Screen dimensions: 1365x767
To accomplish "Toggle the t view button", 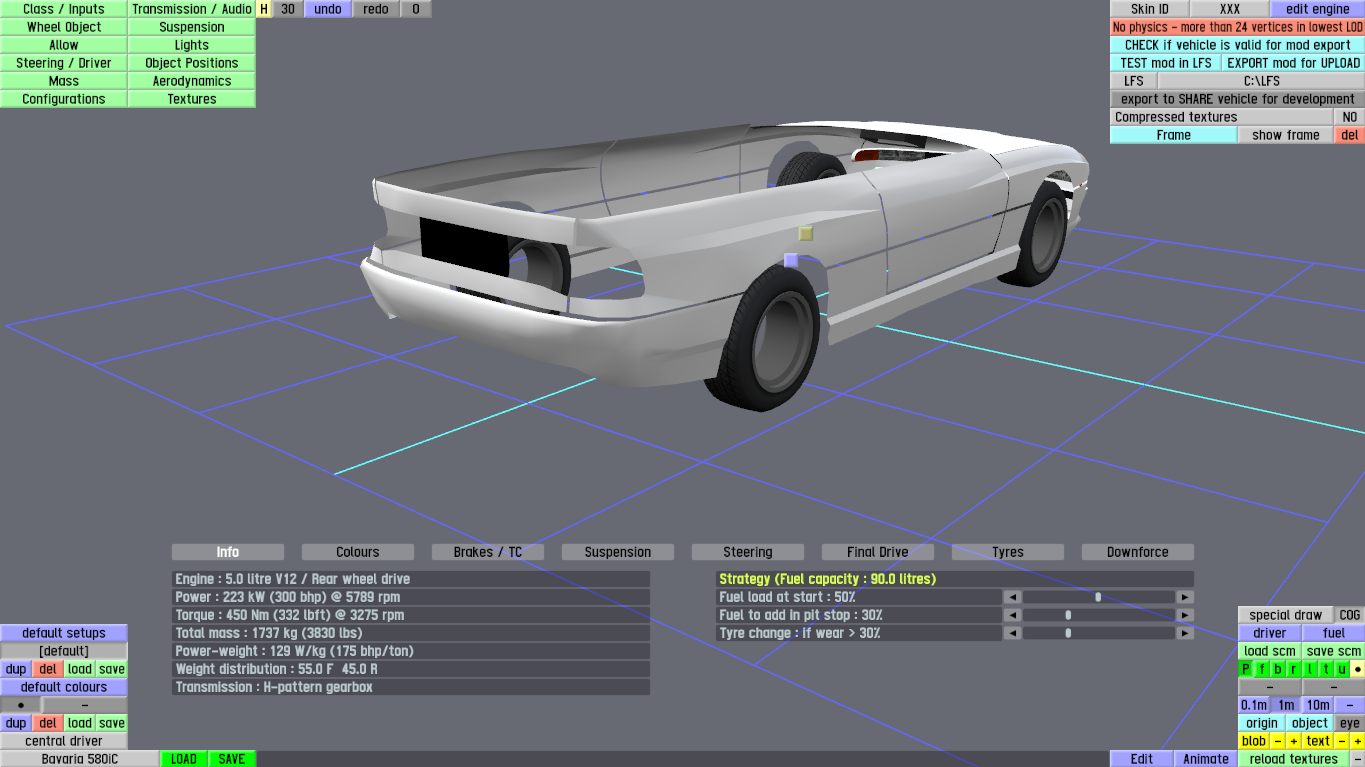I will (x=1326, y=669).
